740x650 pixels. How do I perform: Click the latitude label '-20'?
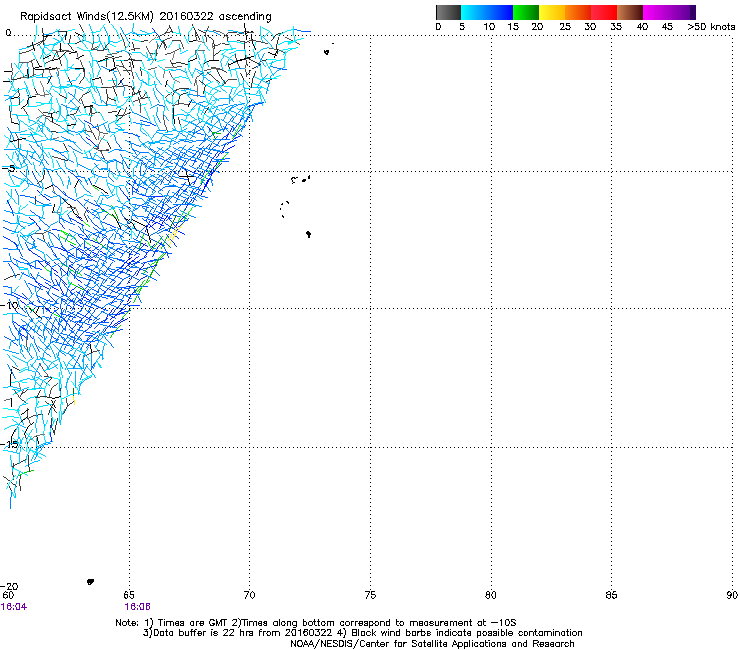10,587
